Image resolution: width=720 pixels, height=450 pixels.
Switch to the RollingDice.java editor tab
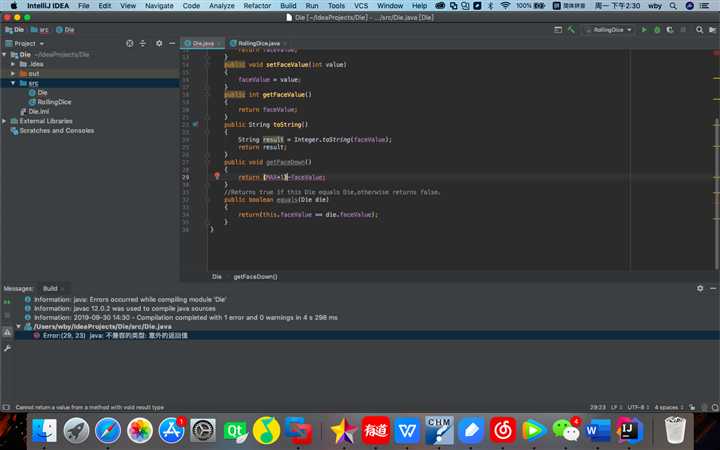pyautogui.click(x=258, y=44)
